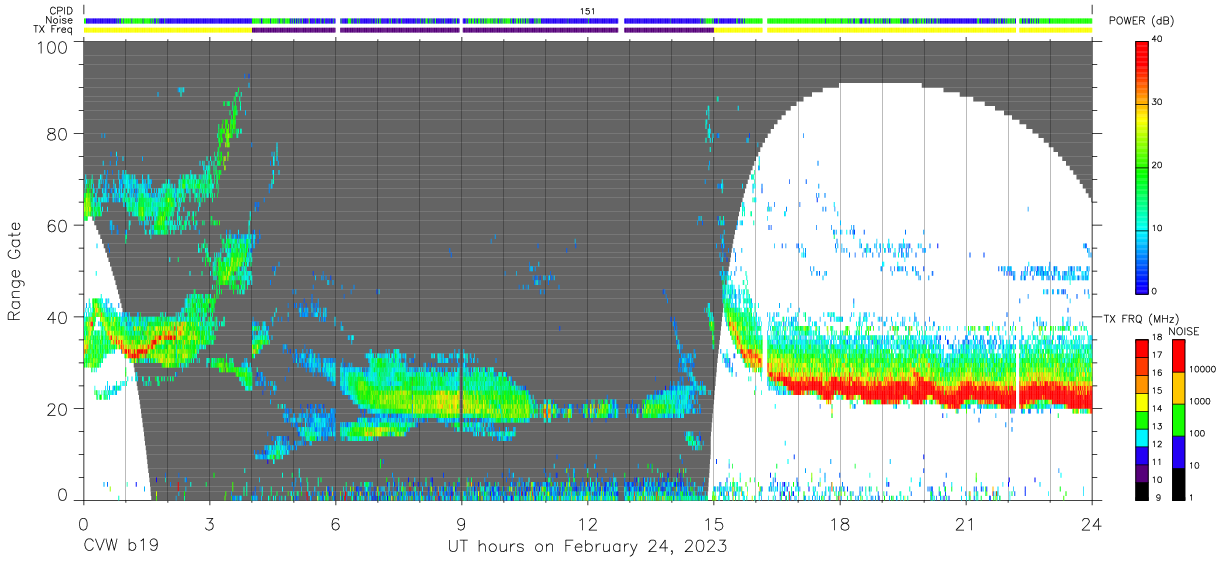Screen dimensions: 1228x567
Task: Click the 13 tick on TX FRQ colorbar
Action: click(x=1157, y=426)
